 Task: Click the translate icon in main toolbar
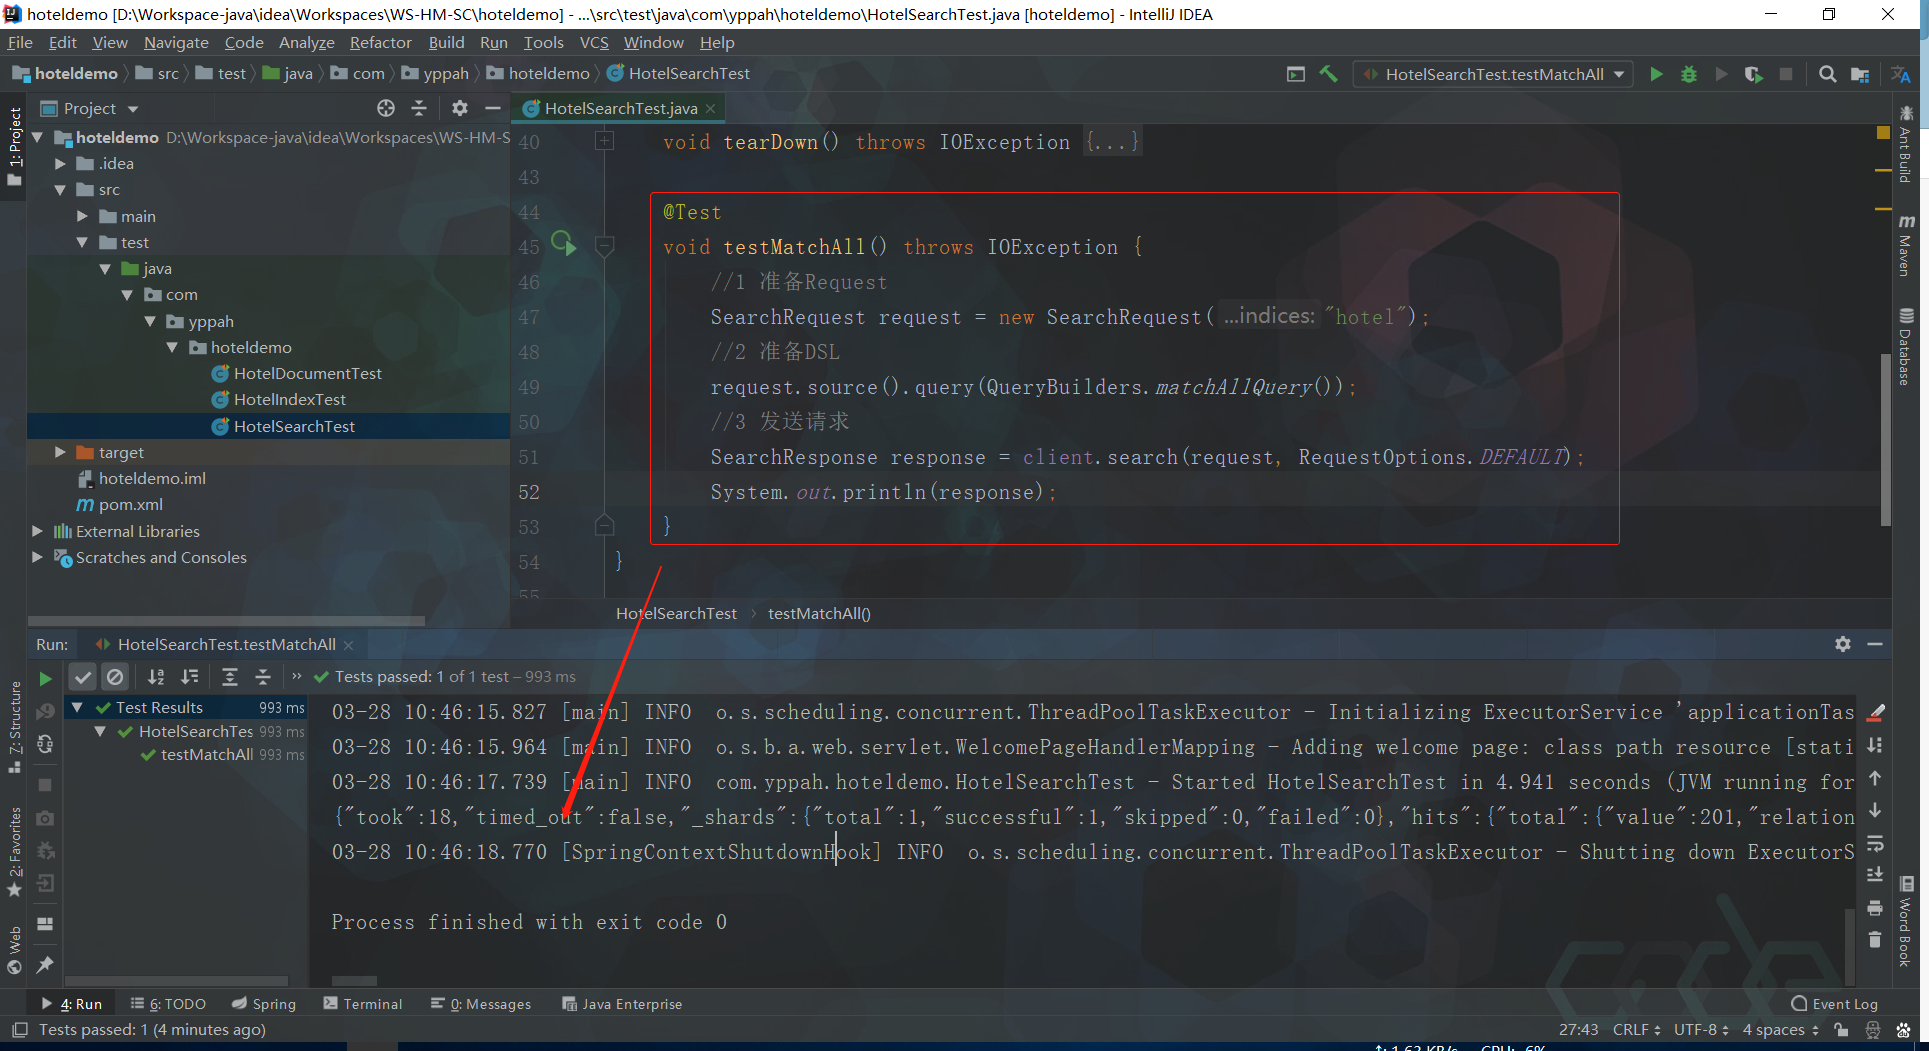1900,74
